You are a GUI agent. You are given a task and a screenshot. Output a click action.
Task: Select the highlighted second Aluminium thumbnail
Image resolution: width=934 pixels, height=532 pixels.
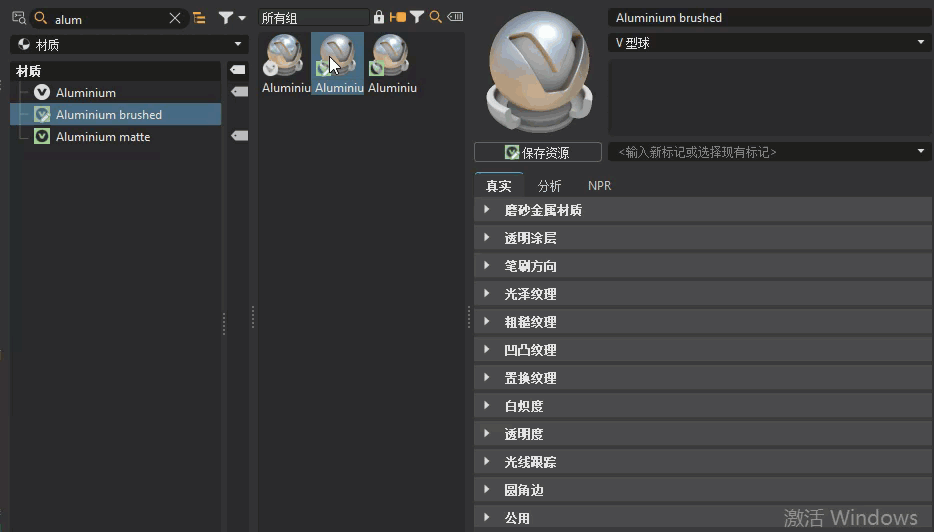338,63
